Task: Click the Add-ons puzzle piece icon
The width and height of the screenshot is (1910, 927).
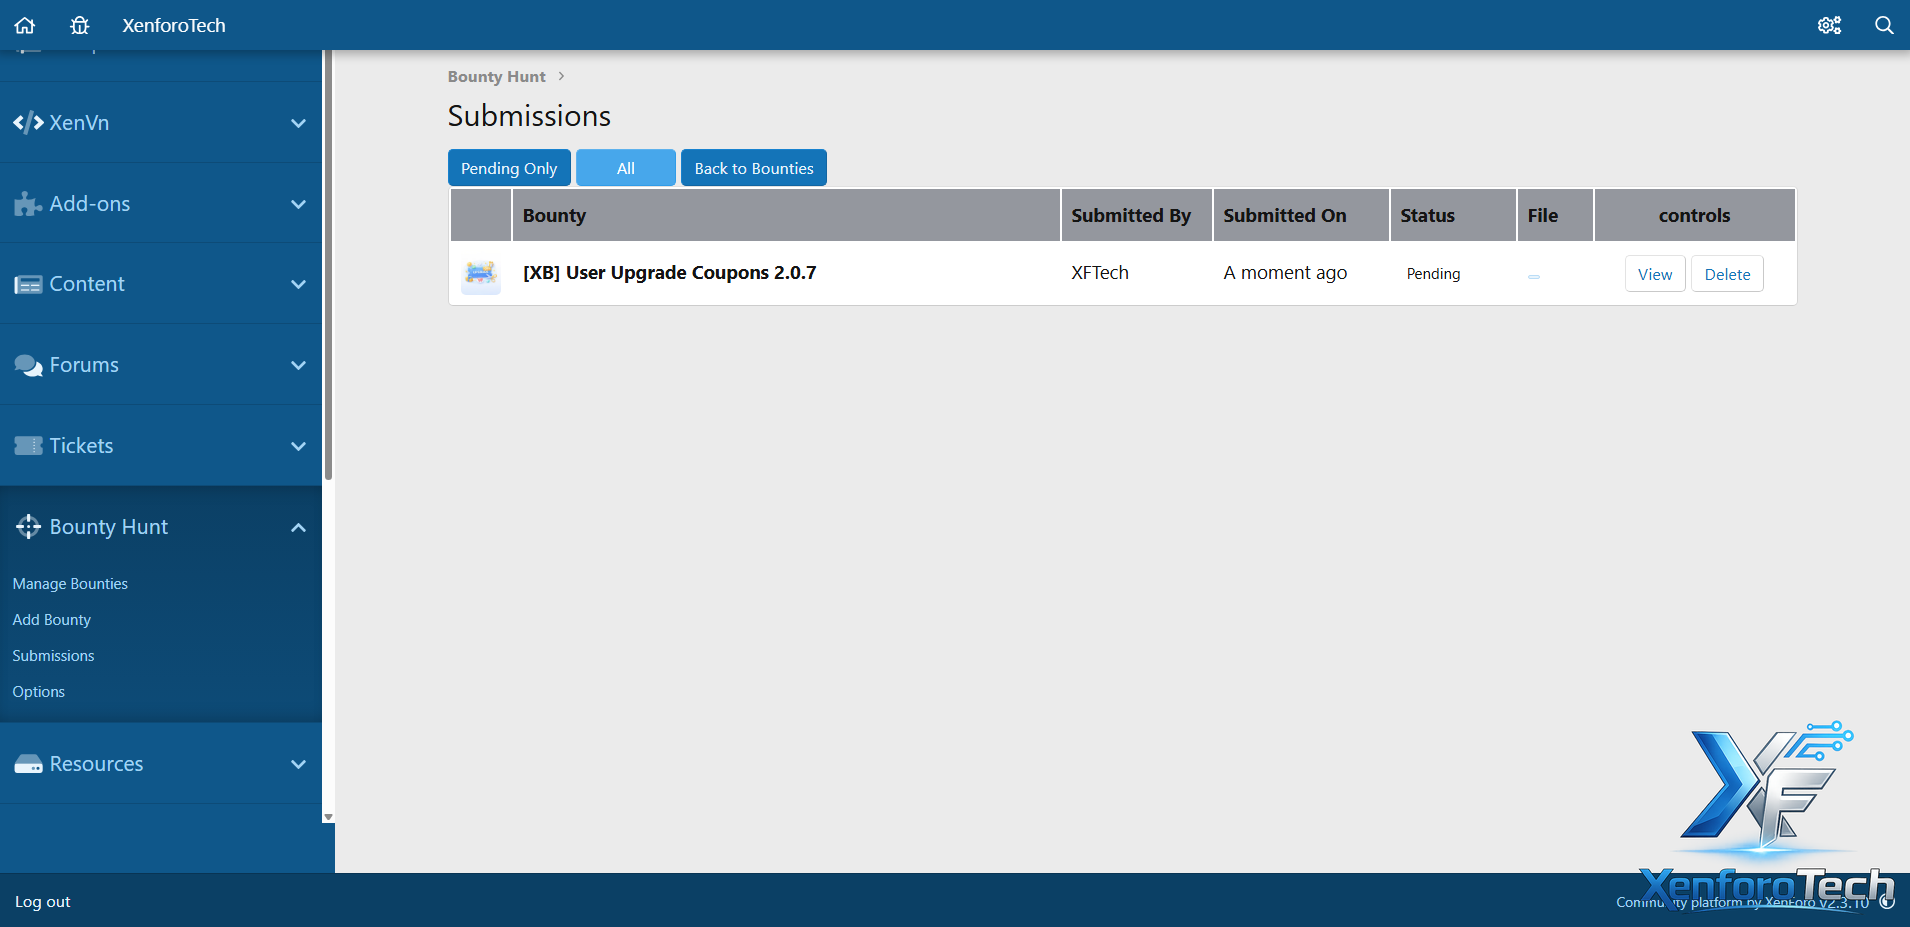Action: pyautogui.click(x=28, y=204)
